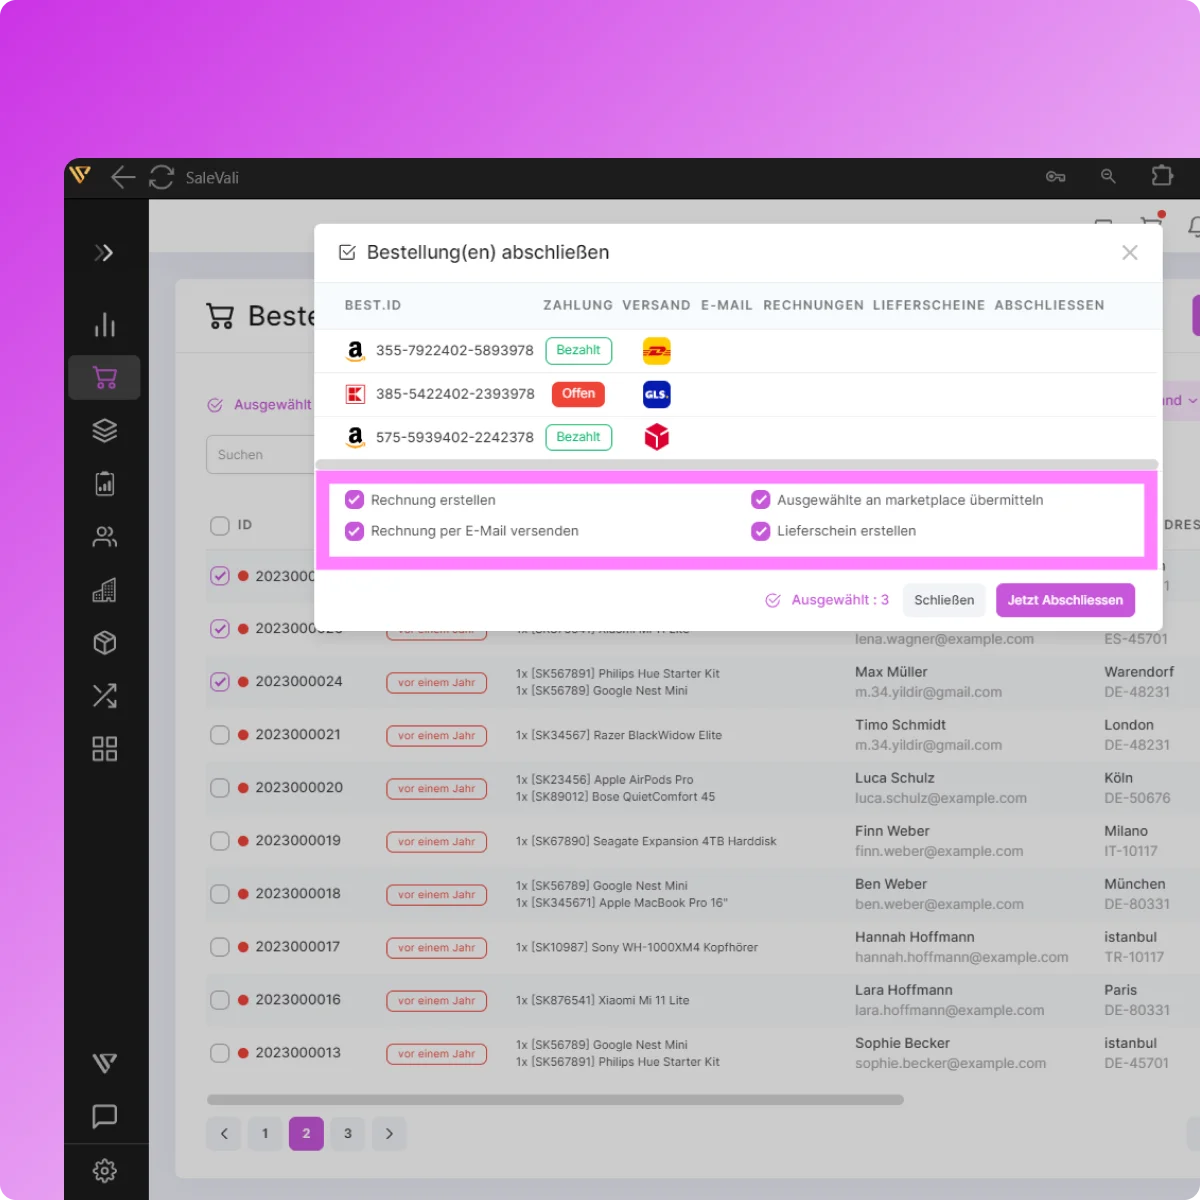
Task: Click the 'Schließen' button
Action: (x=943, y=600)
